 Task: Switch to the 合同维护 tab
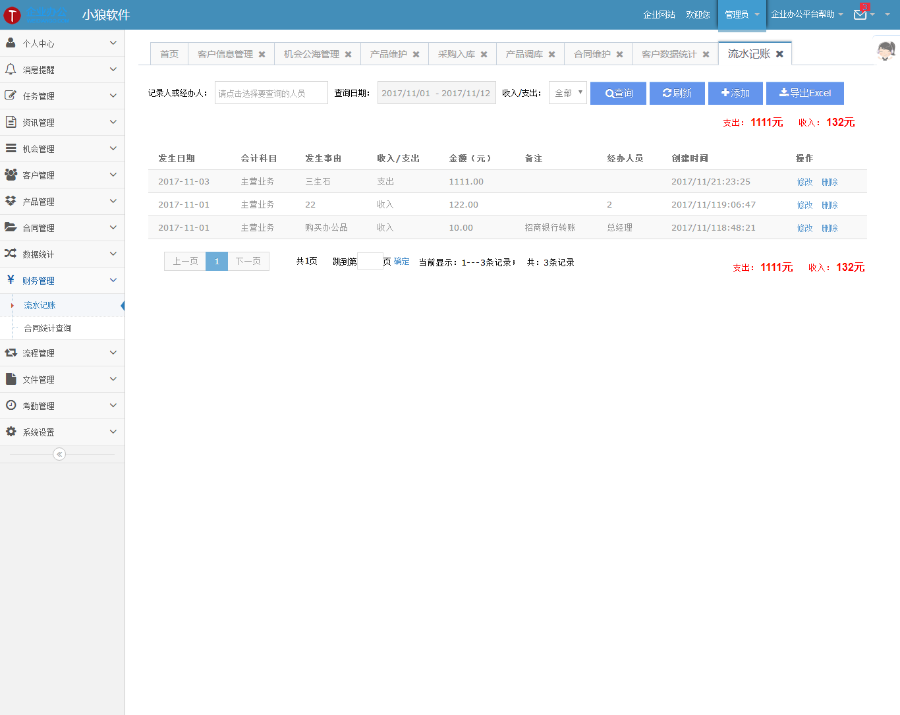(592, 54)
